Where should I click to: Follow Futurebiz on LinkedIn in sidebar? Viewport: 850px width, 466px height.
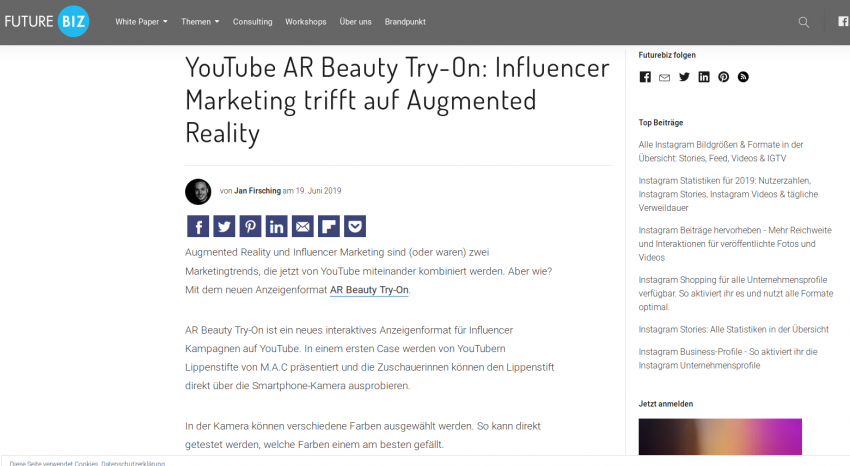tap(704, 77)
